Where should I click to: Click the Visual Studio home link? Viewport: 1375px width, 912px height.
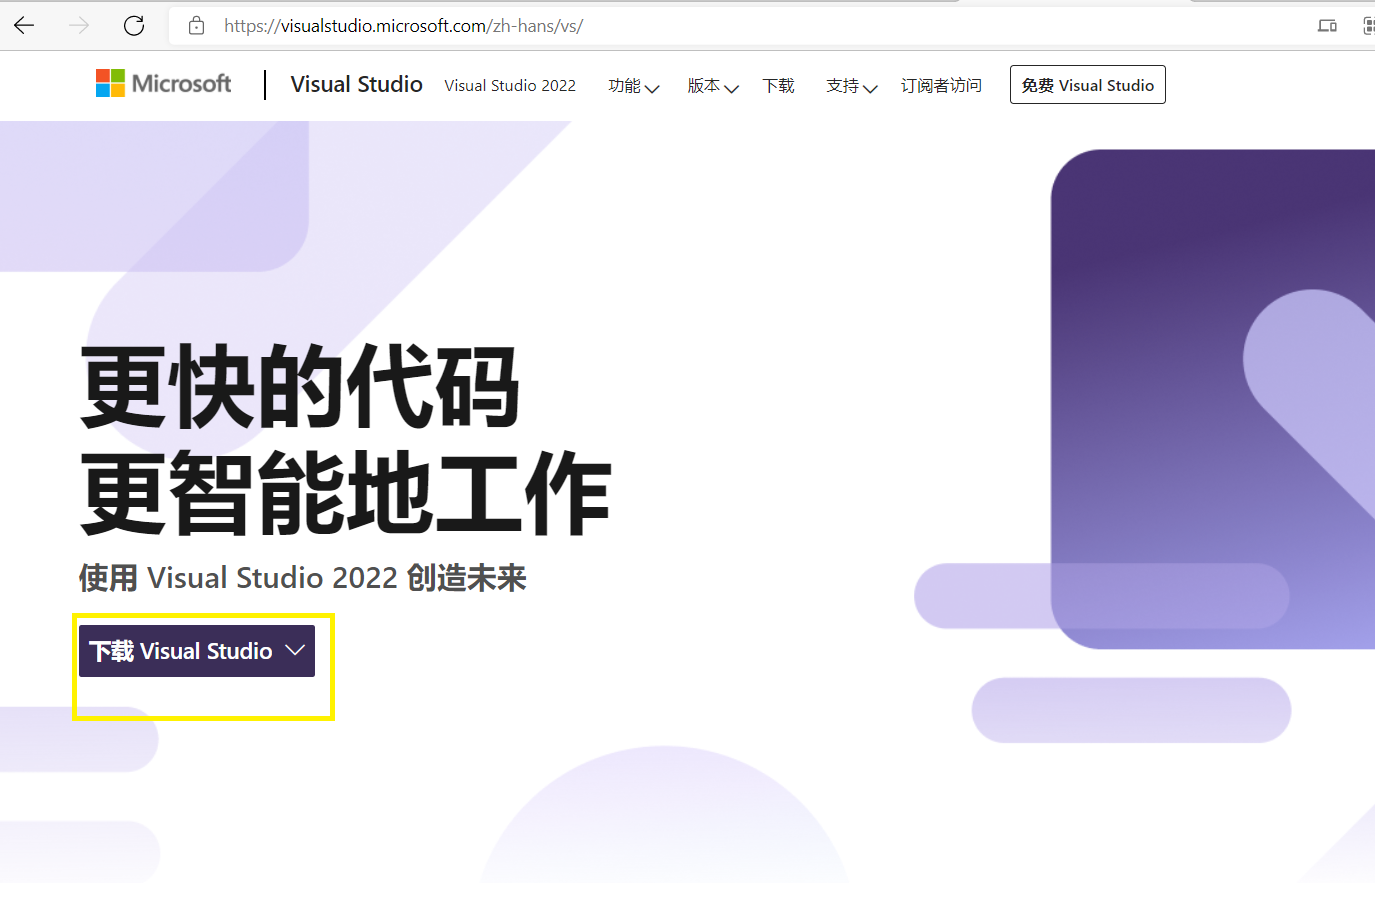(356, 84)
